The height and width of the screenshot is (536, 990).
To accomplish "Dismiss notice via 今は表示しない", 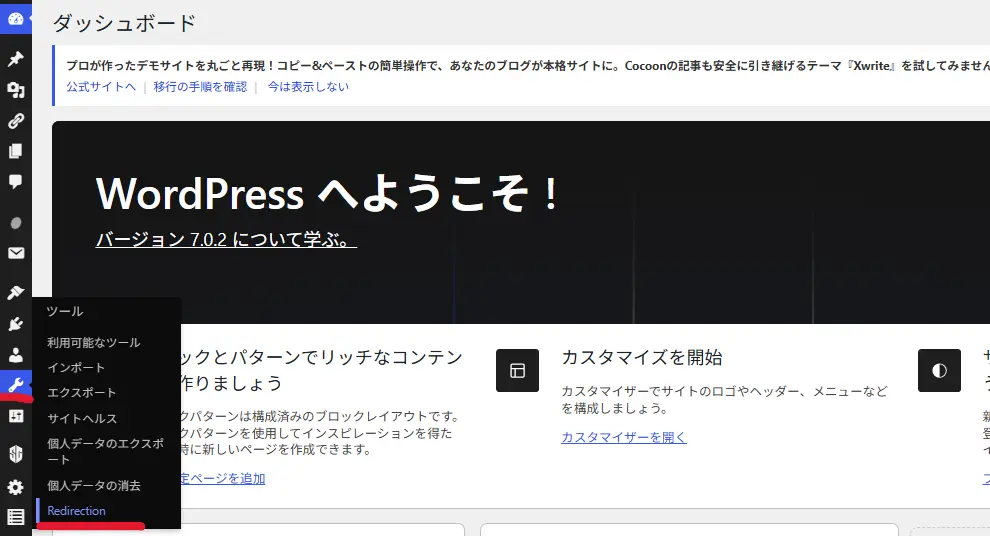I will click(308, 86).
